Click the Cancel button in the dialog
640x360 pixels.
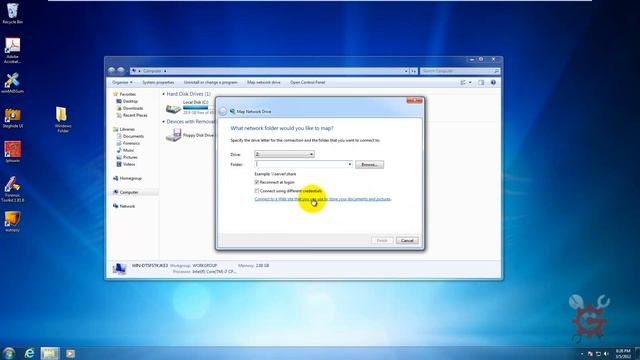coord(407,240)
